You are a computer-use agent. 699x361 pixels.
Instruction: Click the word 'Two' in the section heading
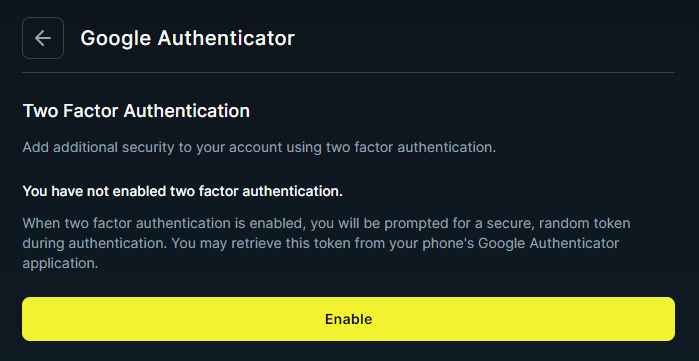40,111
